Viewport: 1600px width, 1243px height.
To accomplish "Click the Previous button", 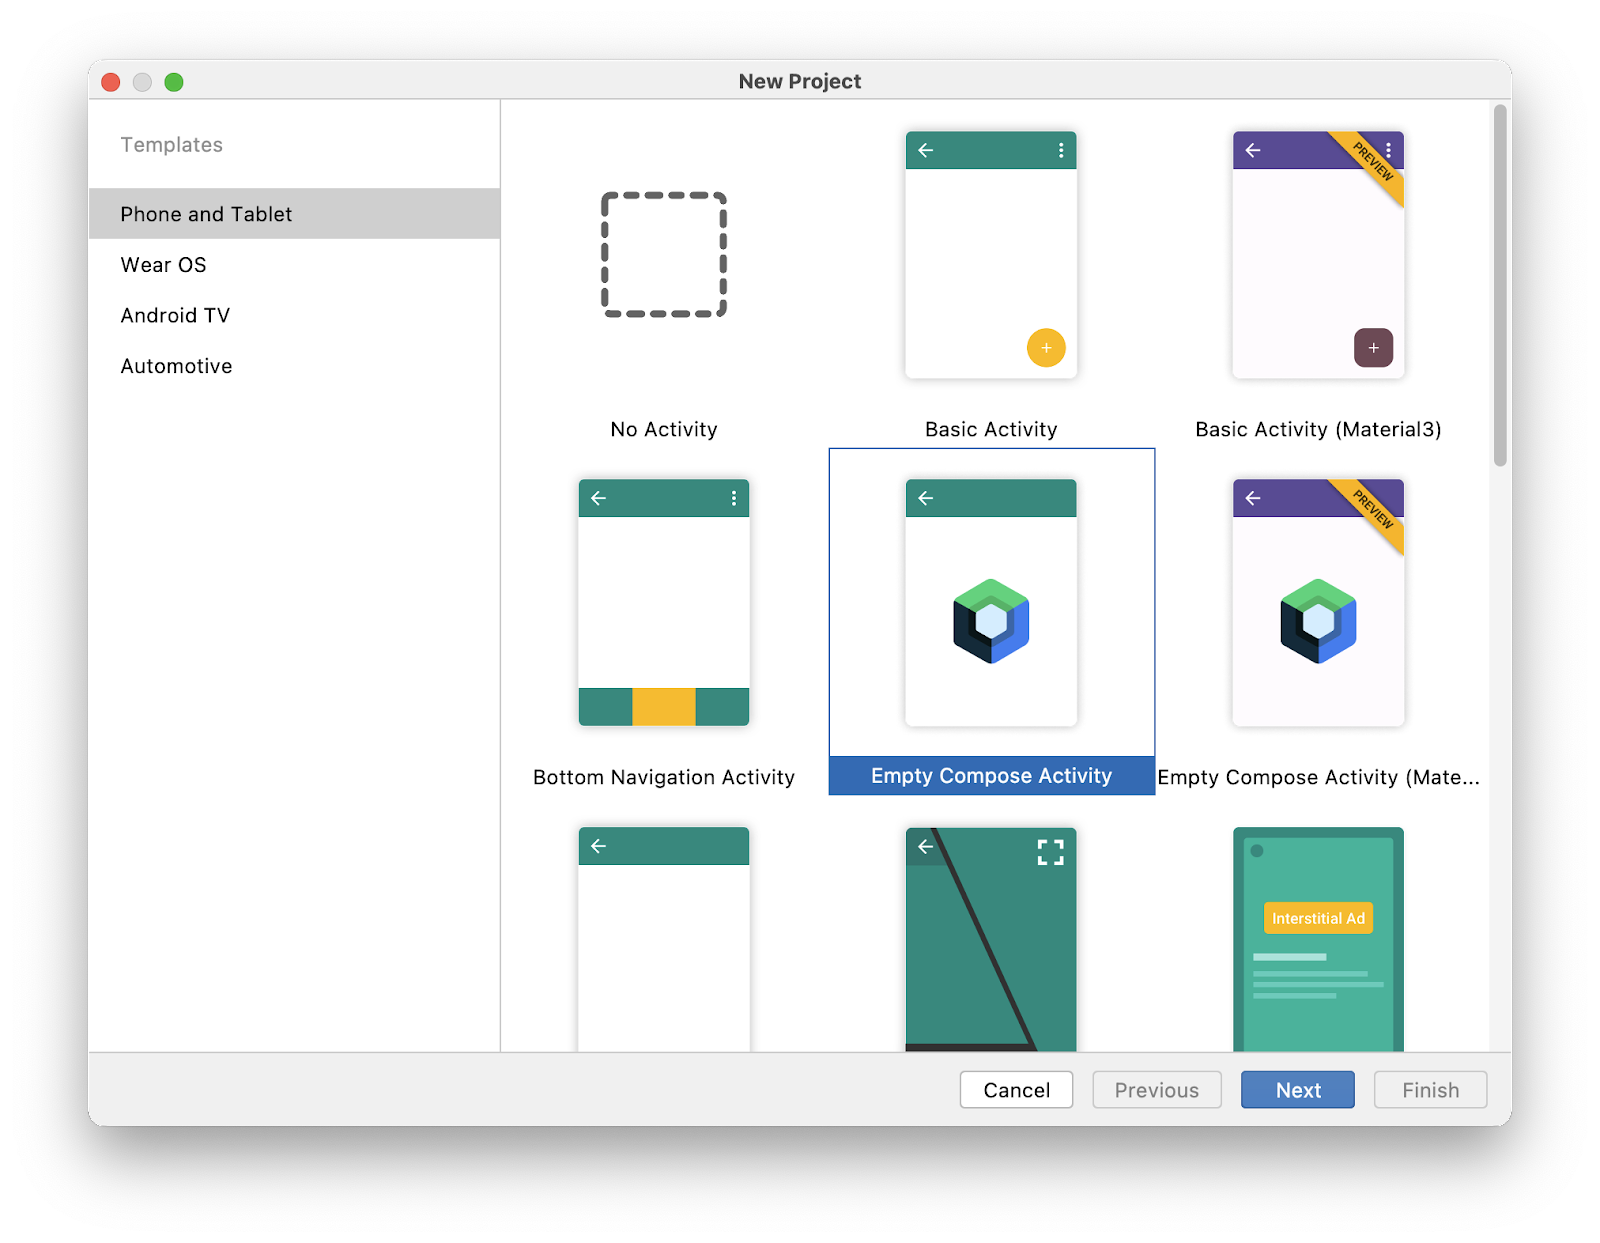I will [1156, 1089].
